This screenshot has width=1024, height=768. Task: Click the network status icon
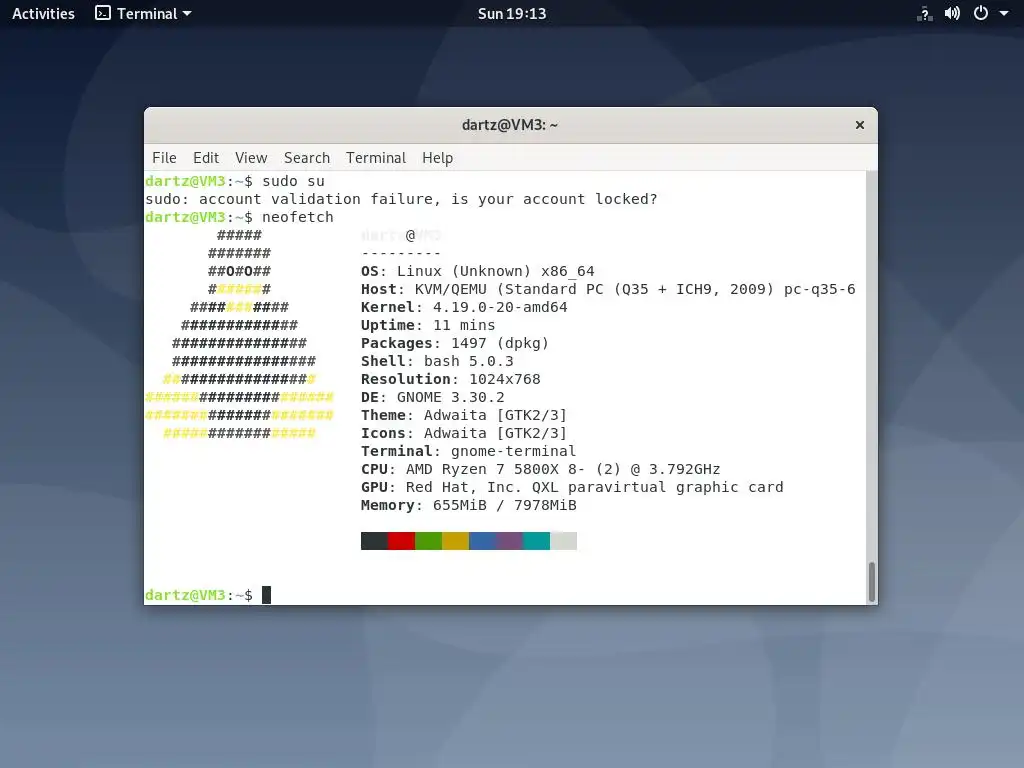click(x=924, y=14)
